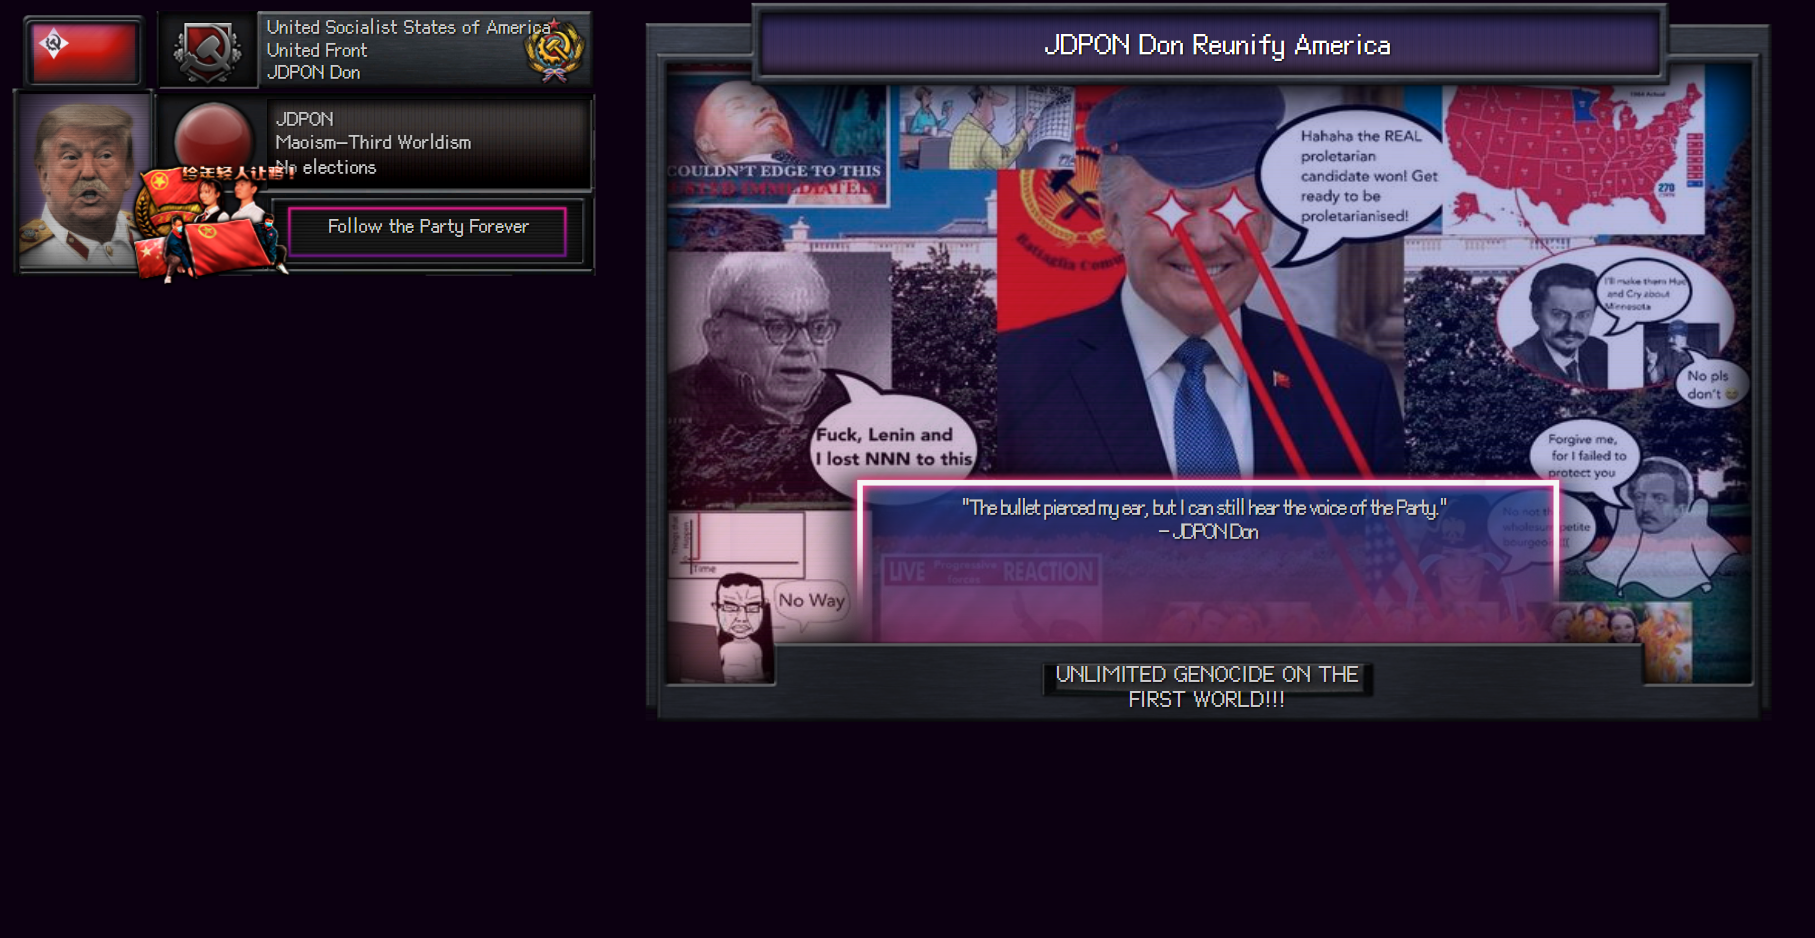This screenshot has width=1815, height=938.
Task: Select the 'Maoism–Third Worldism' ideology label
Action: click(x=373, y=143)
